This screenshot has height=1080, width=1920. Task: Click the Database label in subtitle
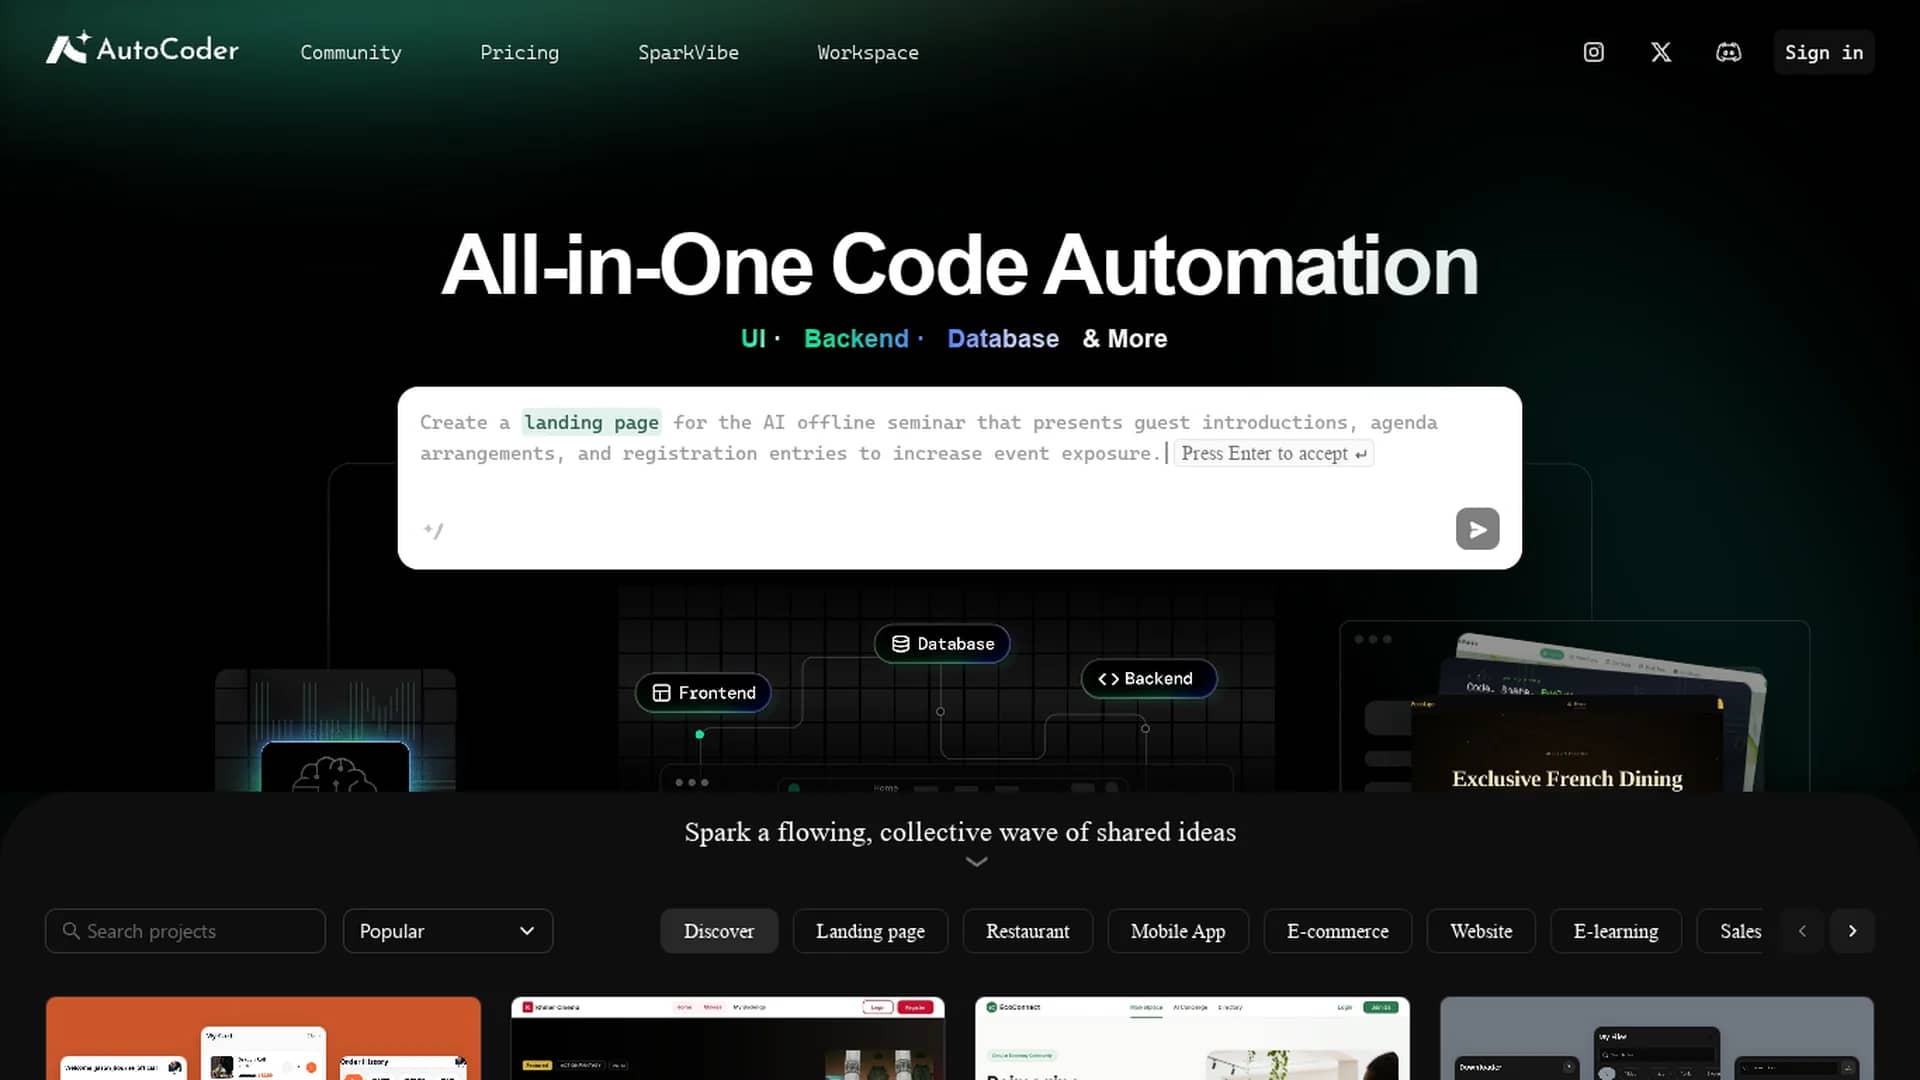click(1003, 339)
